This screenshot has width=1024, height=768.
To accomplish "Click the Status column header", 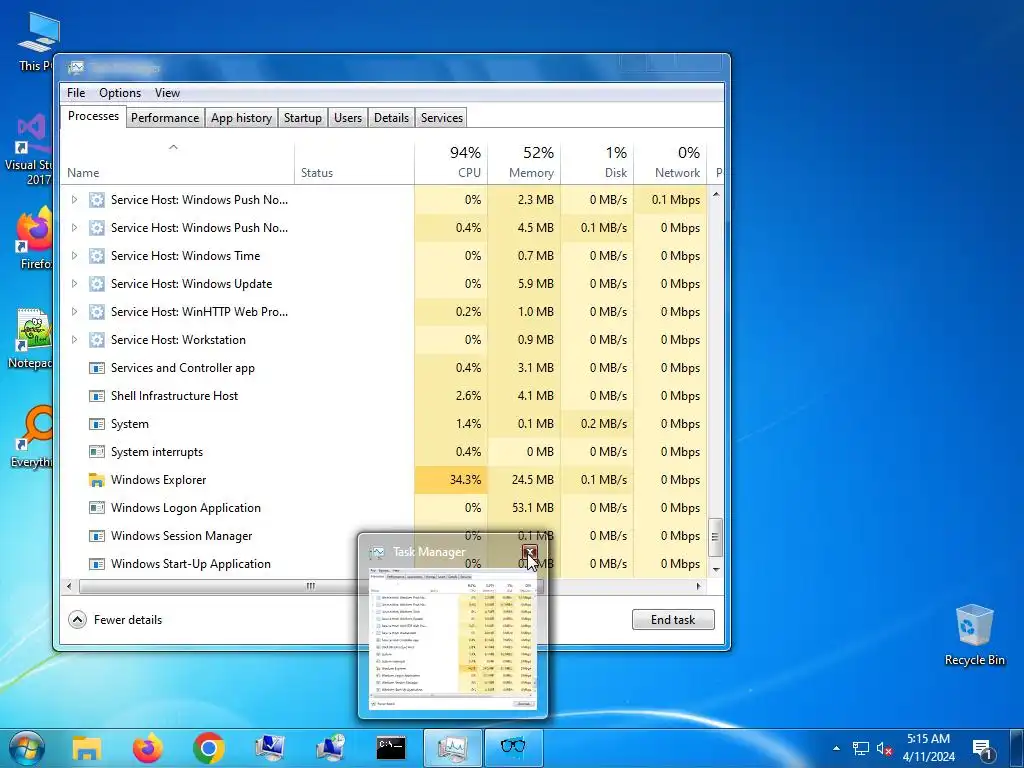I will (x=354, y=163).
